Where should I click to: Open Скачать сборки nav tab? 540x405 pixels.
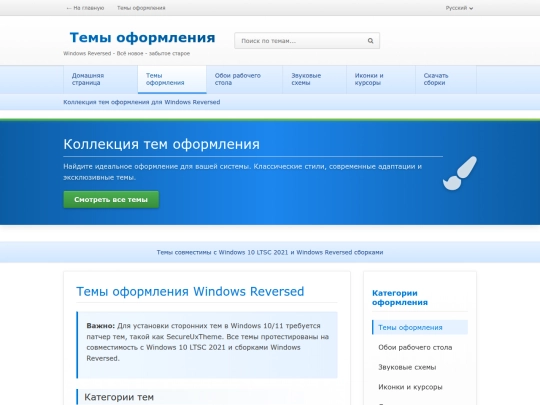446,79
